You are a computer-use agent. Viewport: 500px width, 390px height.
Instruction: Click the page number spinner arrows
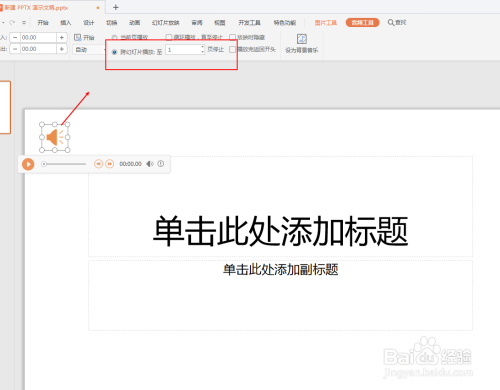[x=203, y=50]
